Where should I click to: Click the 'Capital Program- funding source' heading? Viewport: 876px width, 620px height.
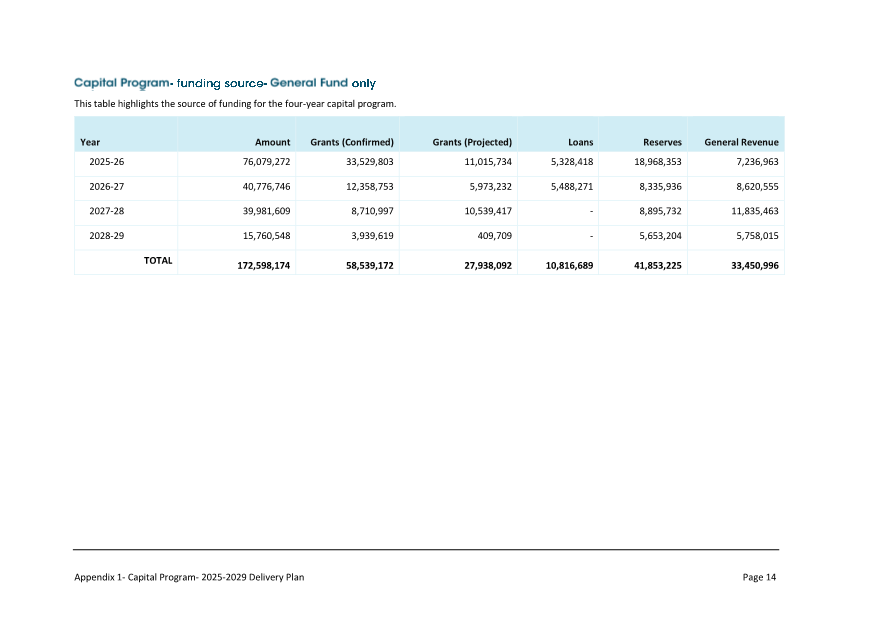(x=225, y=83)
